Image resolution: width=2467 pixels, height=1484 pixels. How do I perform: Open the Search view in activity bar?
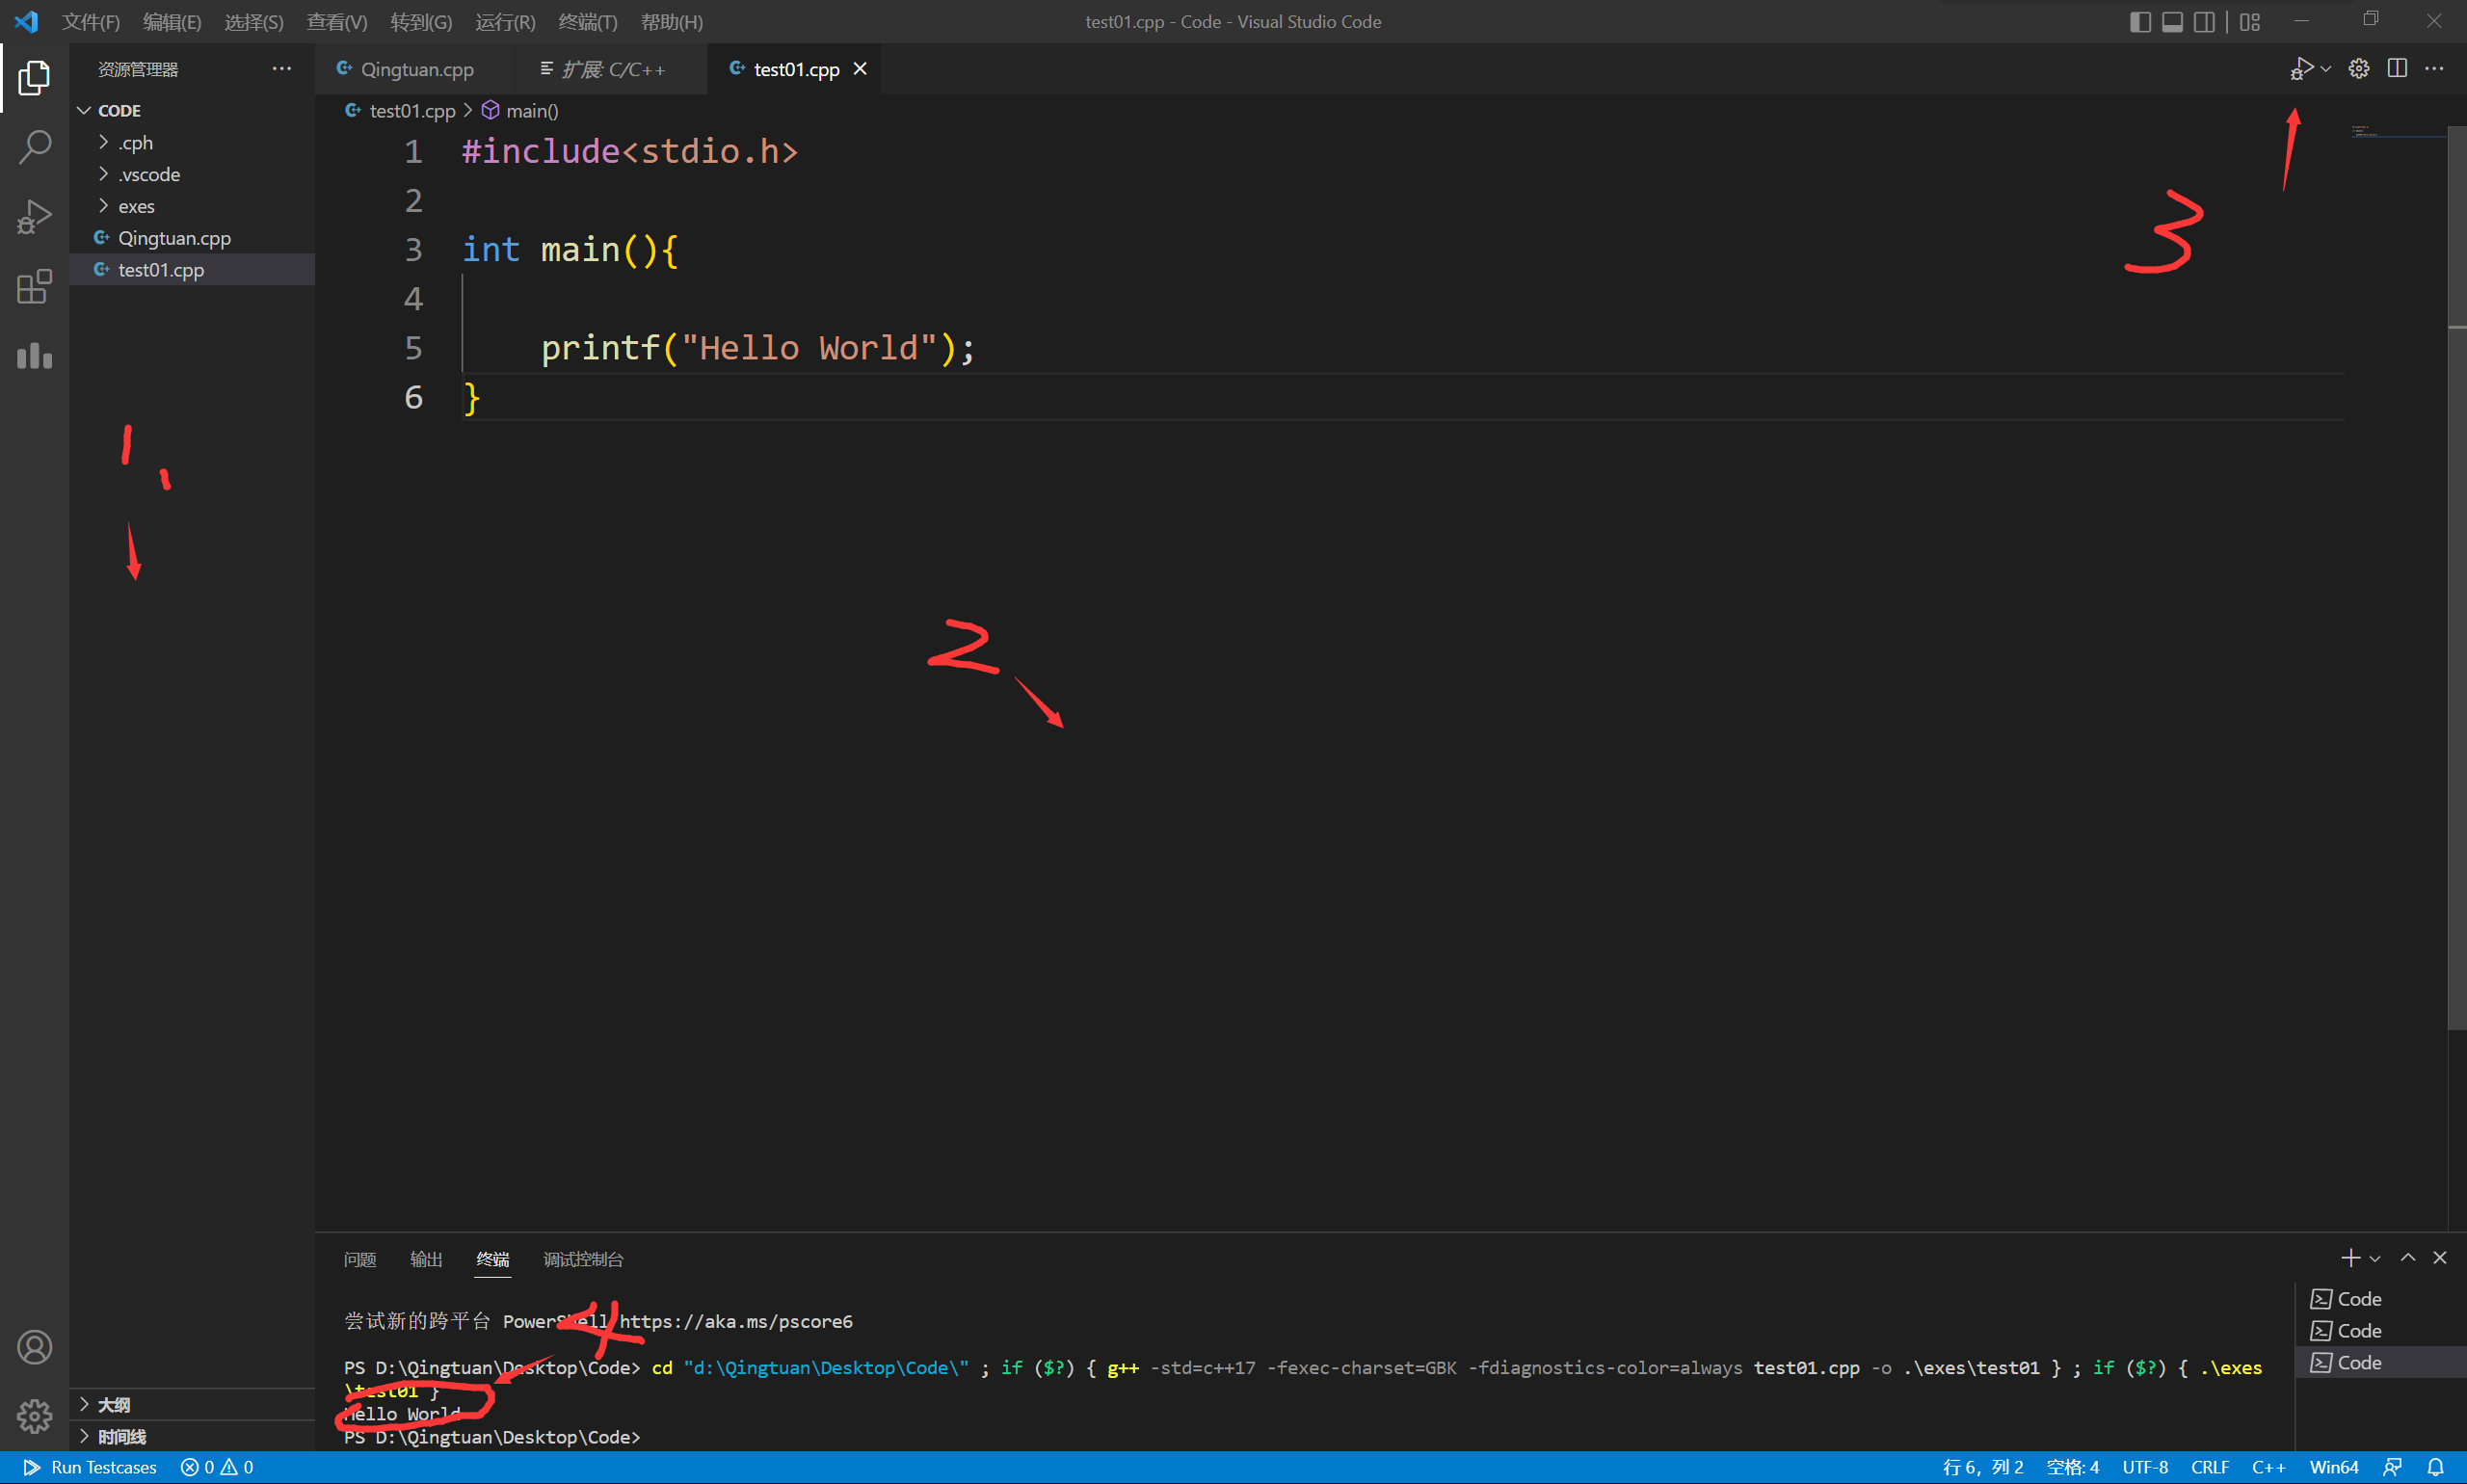(x=34, y=147)
